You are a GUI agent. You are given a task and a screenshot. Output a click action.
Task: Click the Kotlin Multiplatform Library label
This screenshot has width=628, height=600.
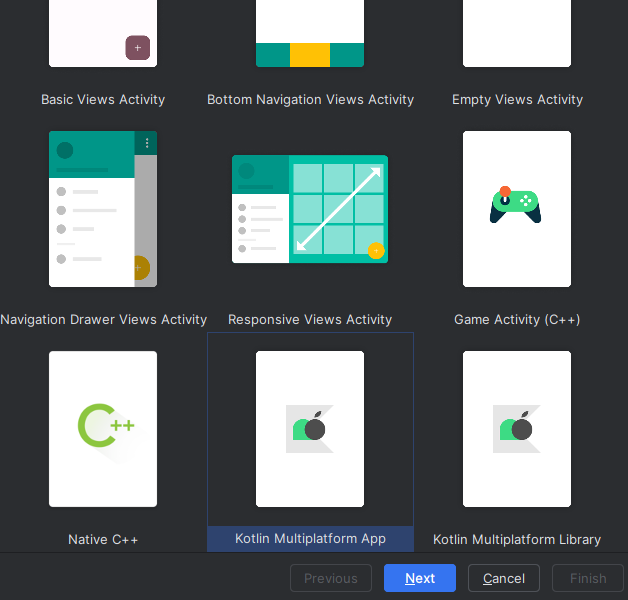tap(517, 540)
